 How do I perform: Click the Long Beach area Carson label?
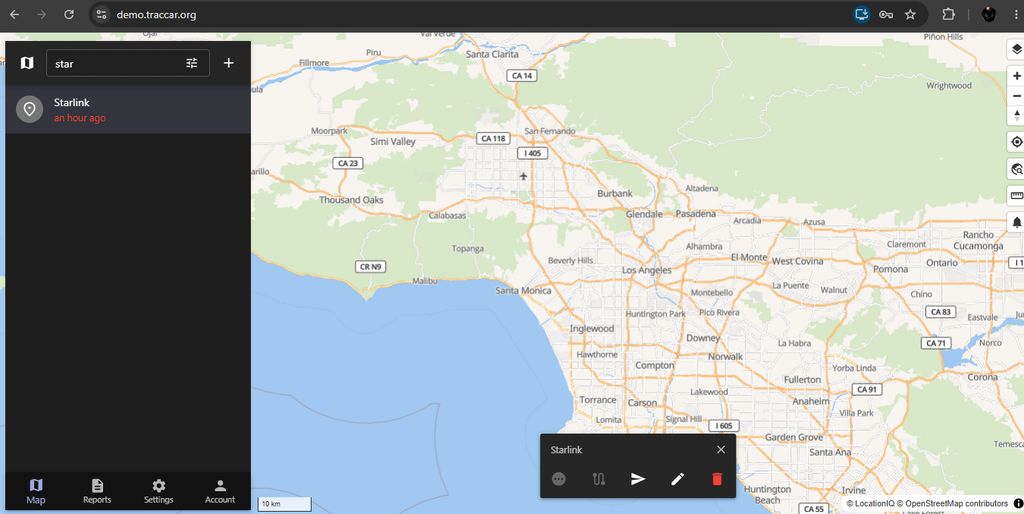click(x=642, y=403)
